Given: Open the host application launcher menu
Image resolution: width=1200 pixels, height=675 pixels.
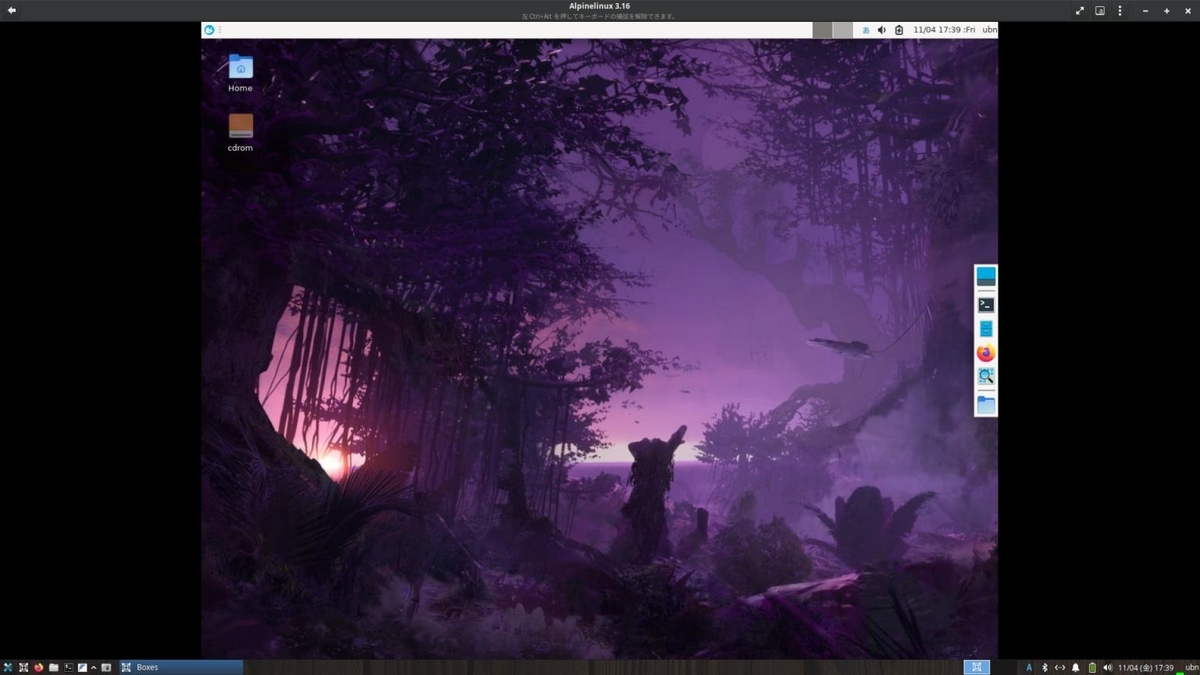Looking at the screenshot, I should (x=8, y=667).
